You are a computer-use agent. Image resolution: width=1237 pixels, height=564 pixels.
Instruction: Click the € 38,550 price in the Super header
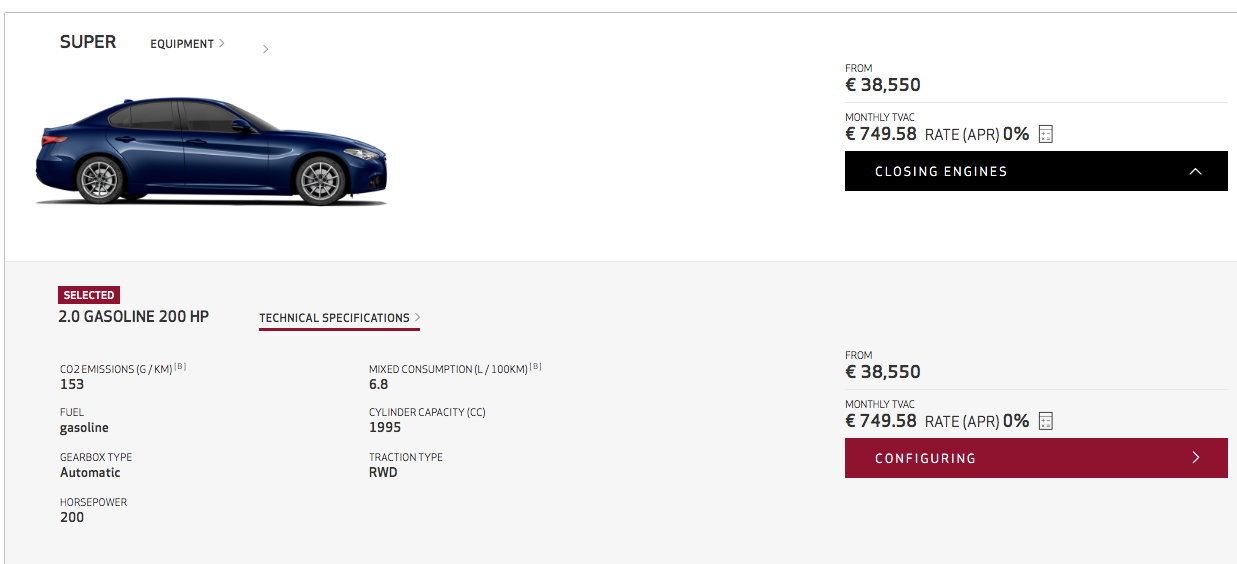click(883, 85)
